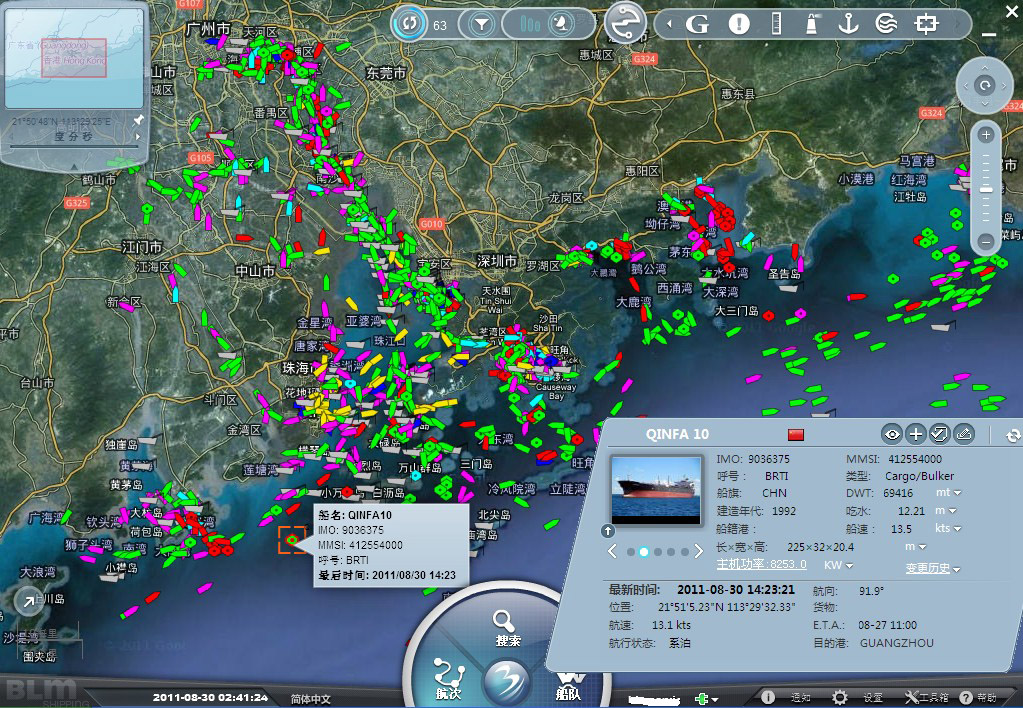Click the ship count number 63
Screen dimensions: 1023x708
click(x=440, y=25)
